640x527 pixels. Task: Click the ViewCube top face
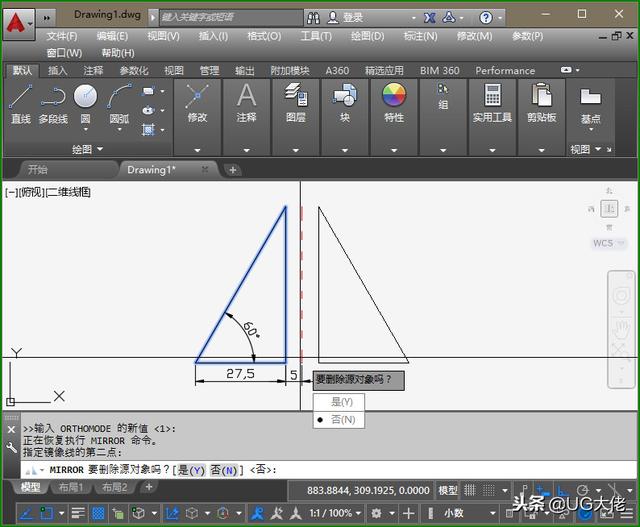pos(609,209)
